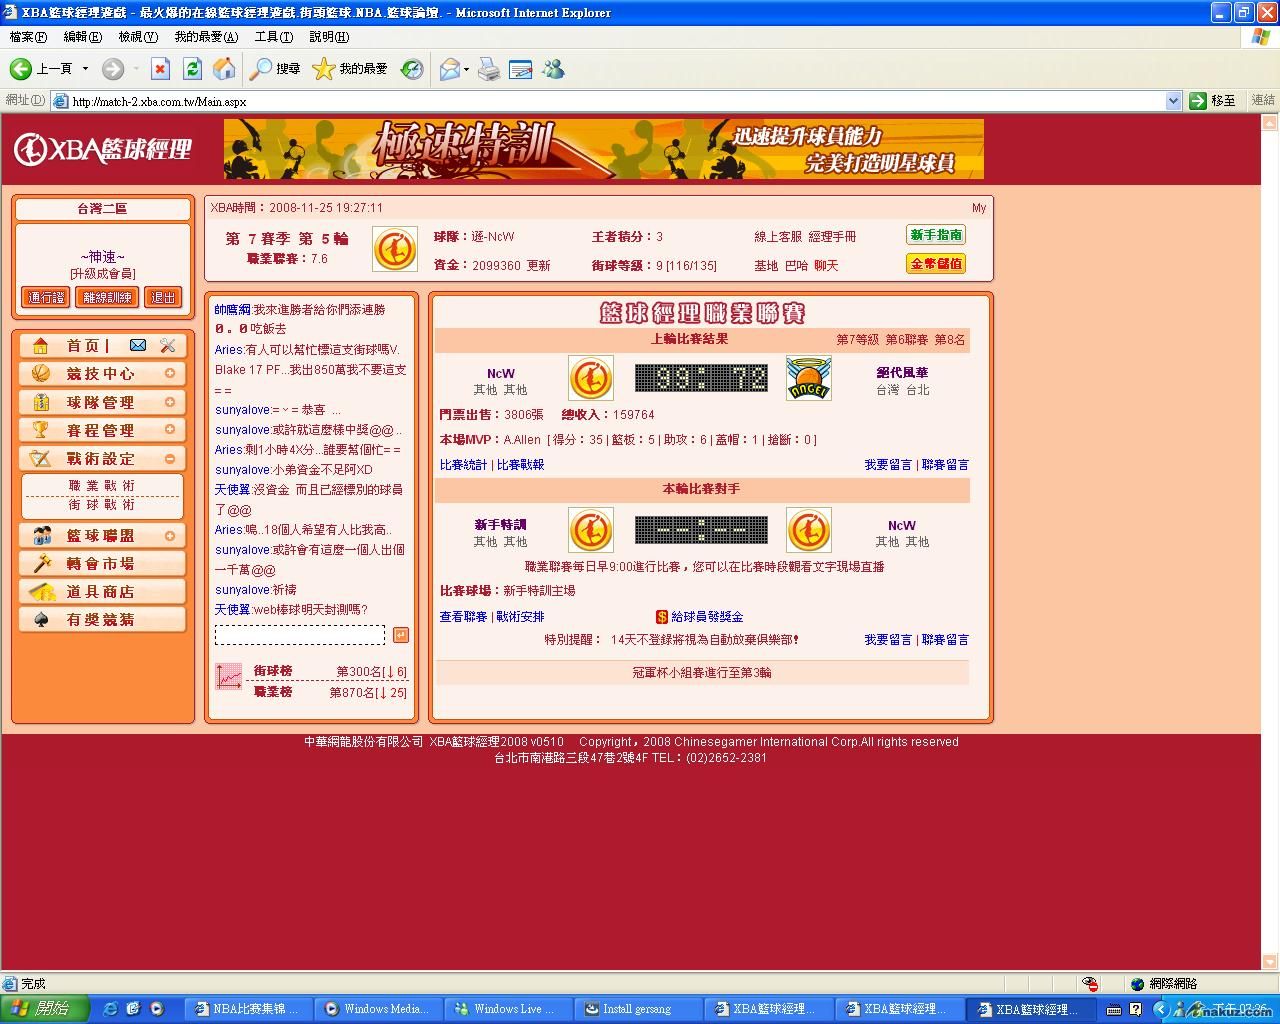
Task: Open the 我的最愛(A) menu
Action: [x=206, y=37]
